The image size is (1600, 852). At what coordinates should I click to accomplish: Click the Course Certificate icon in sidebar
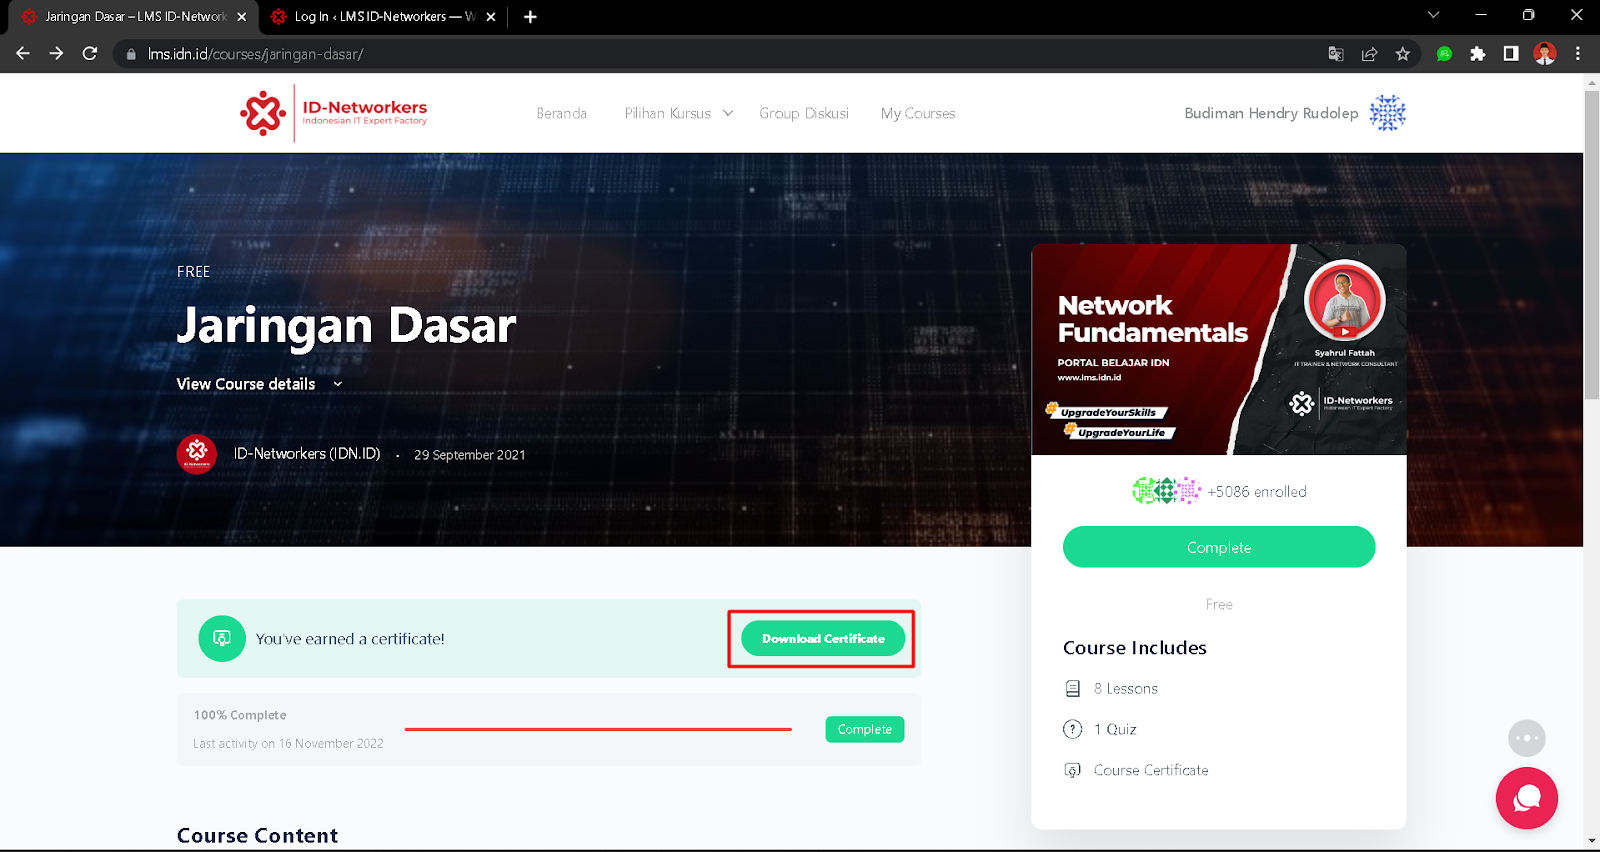coord(1073,770)
